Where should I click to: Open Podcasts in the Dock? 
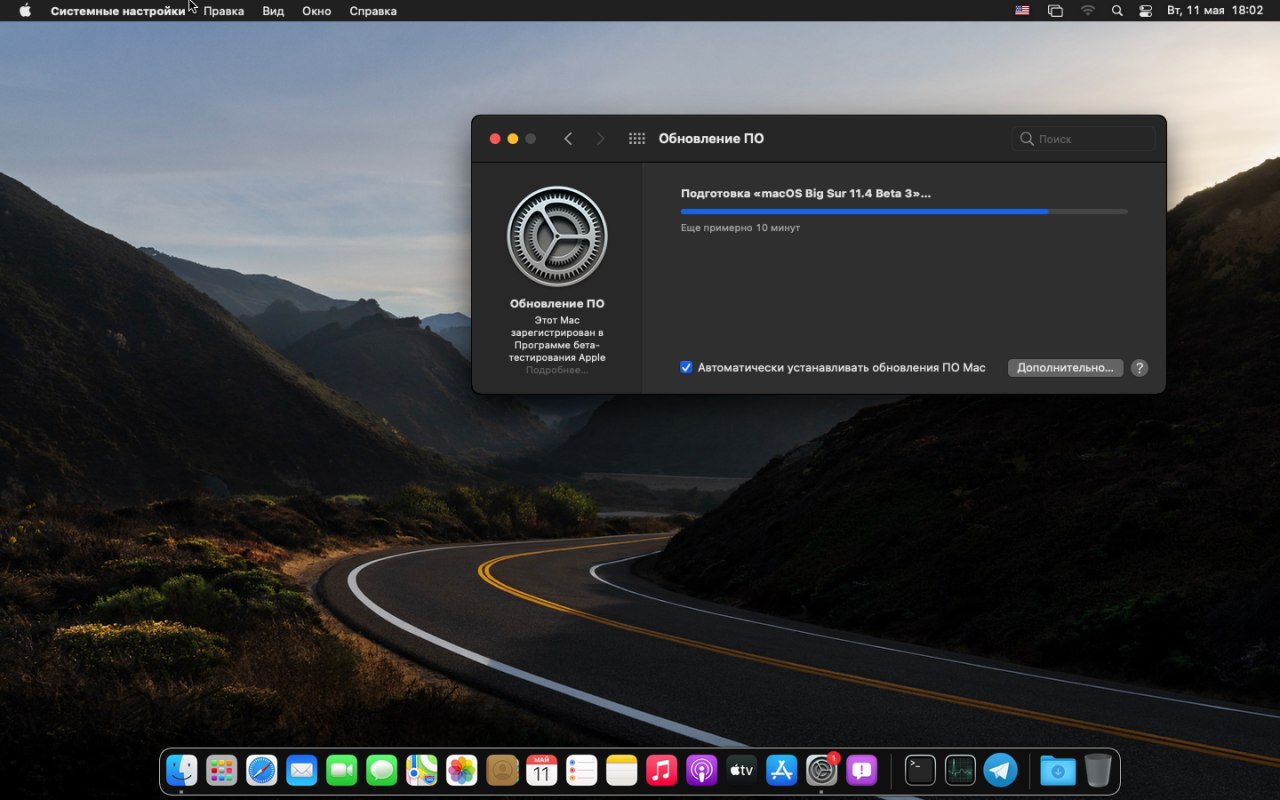701,770
